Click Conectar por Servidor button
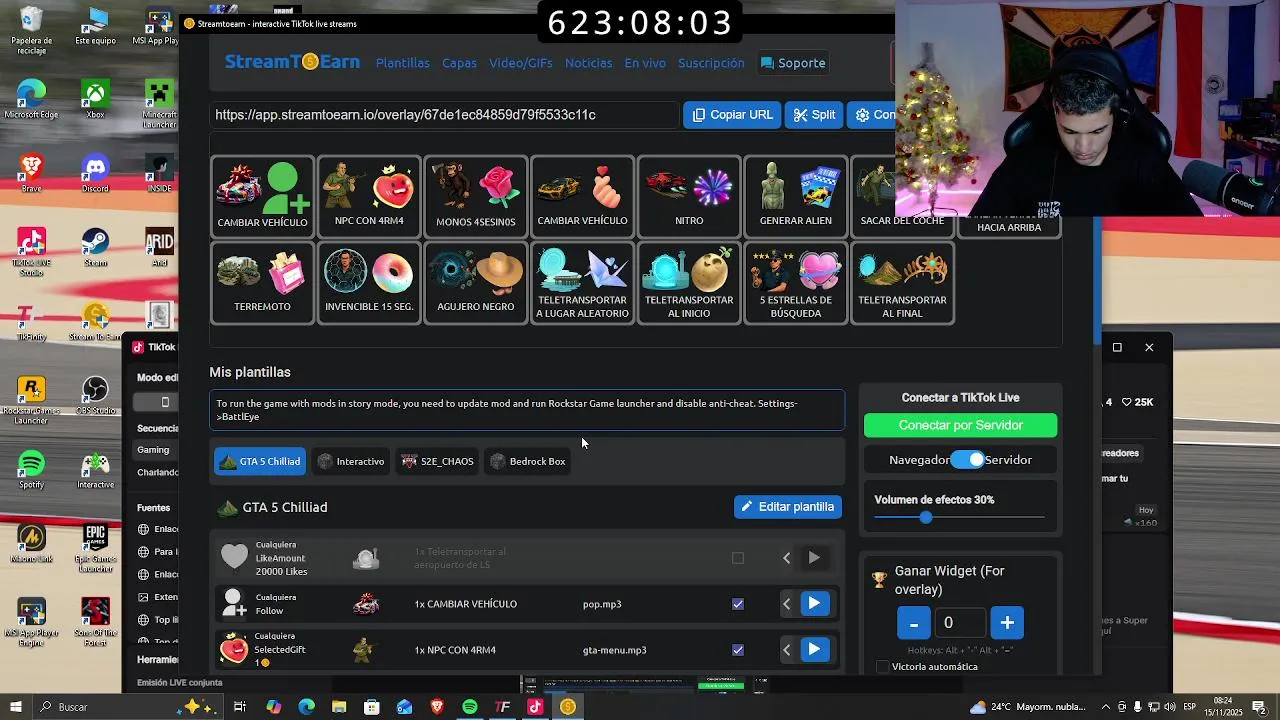 point(960,425)
